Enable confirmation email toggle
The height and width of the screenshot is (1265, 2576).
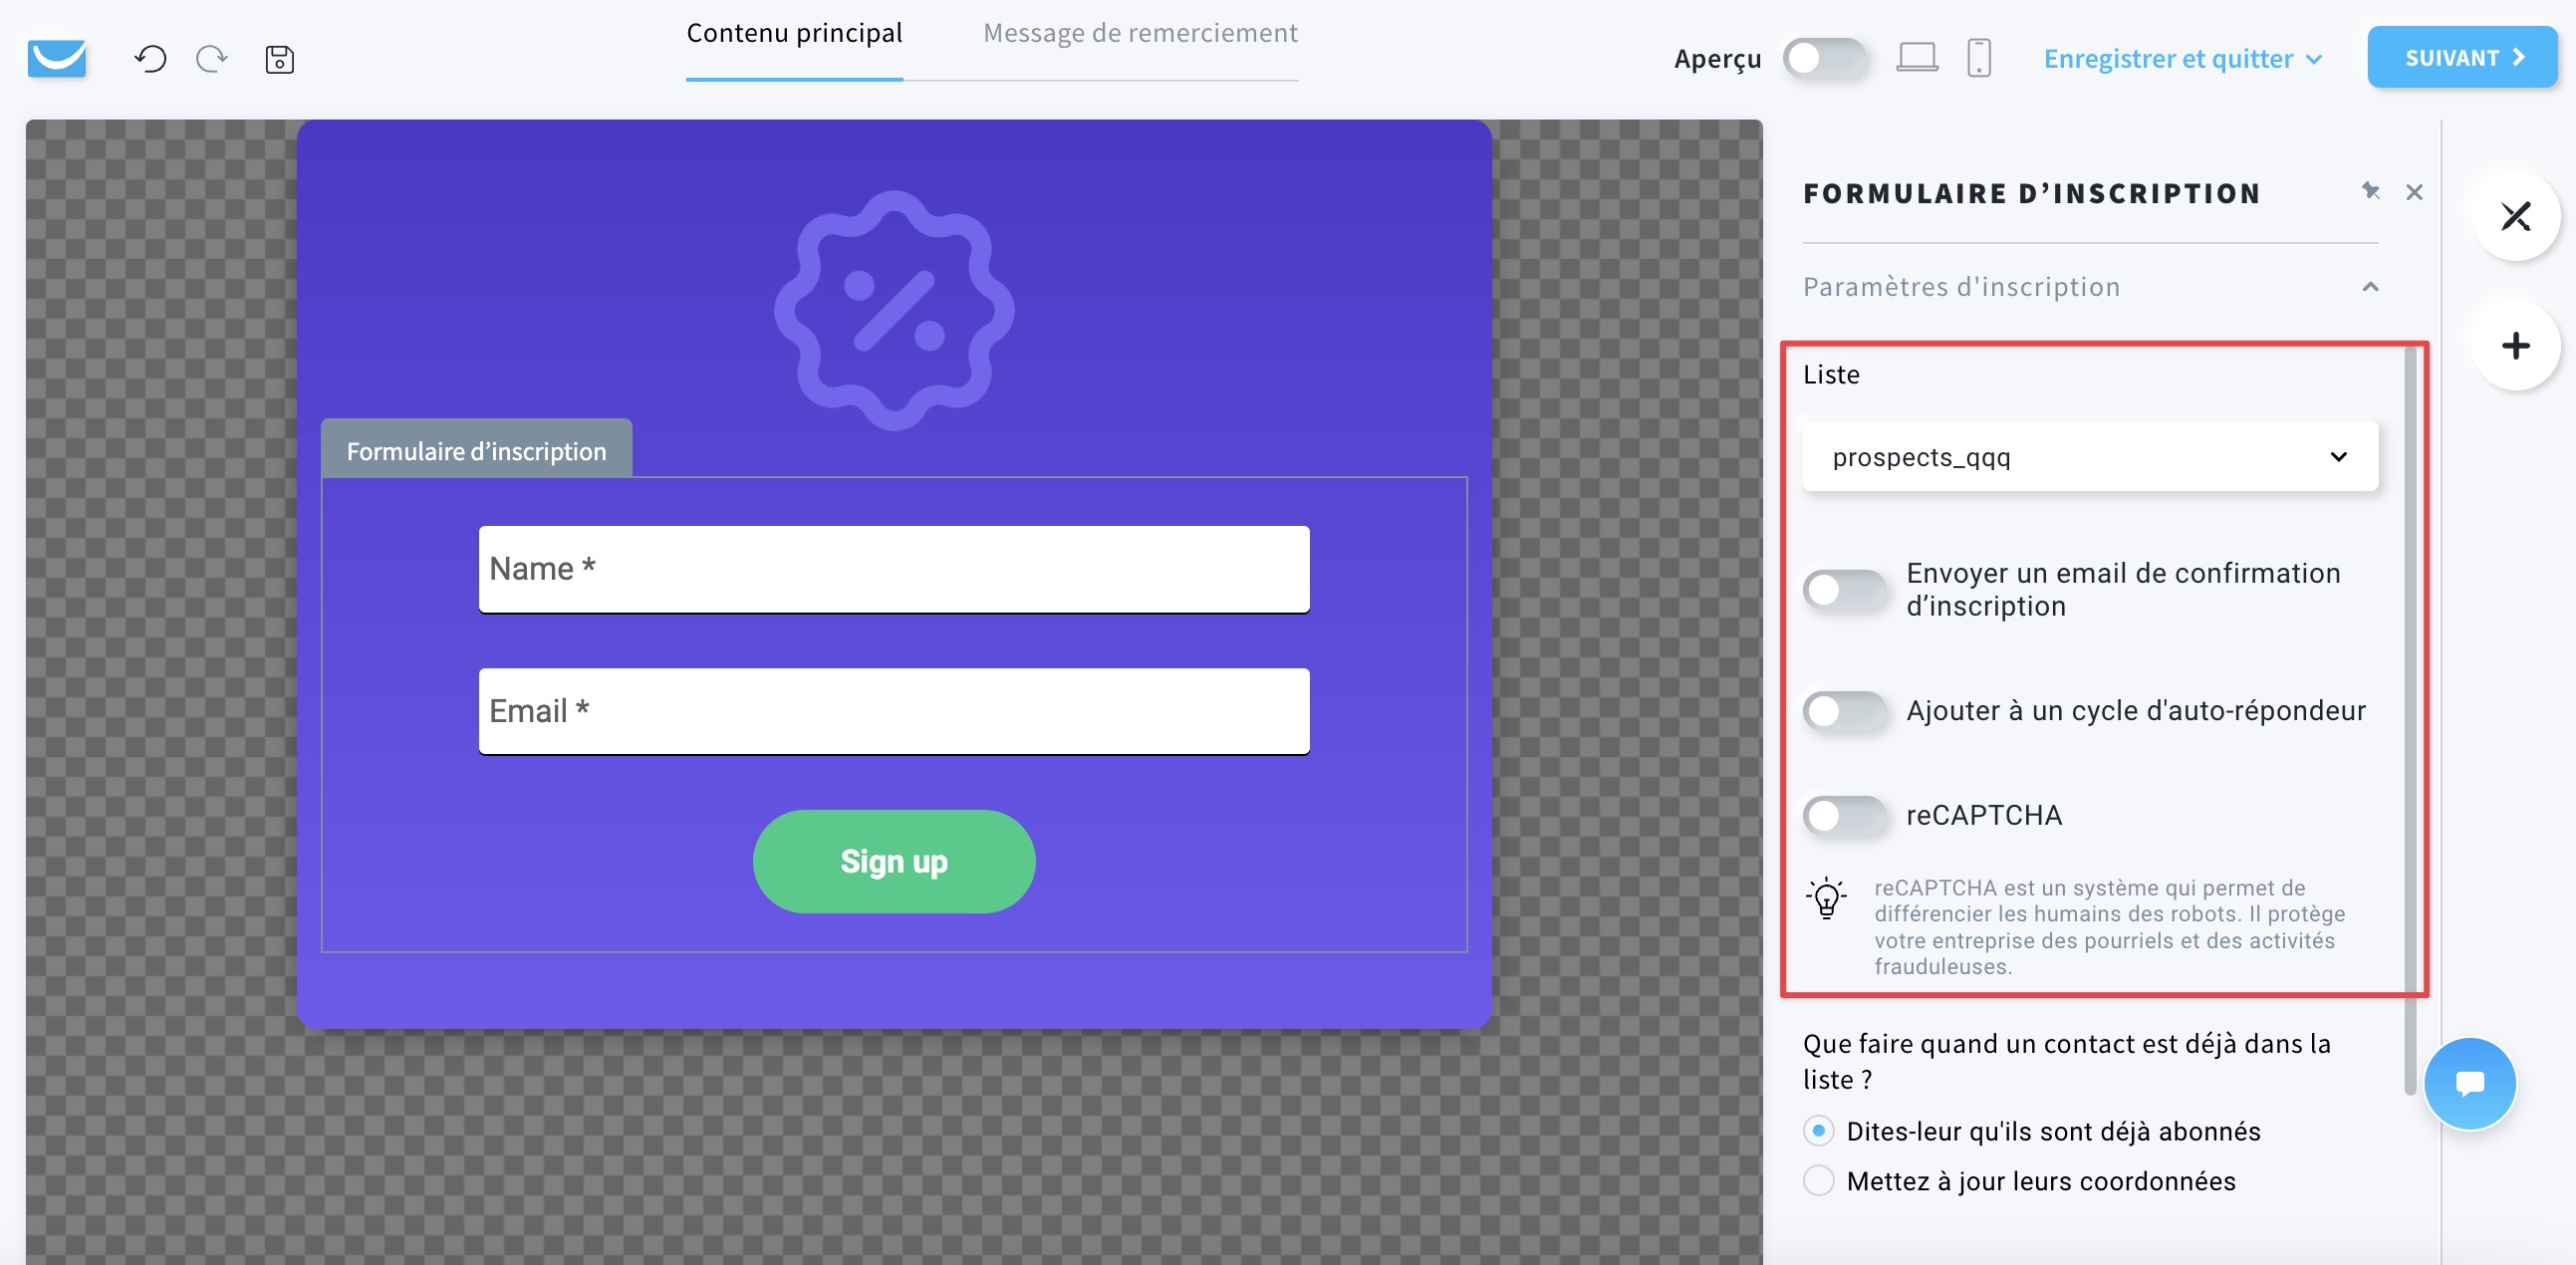[x=1845, y=590]
